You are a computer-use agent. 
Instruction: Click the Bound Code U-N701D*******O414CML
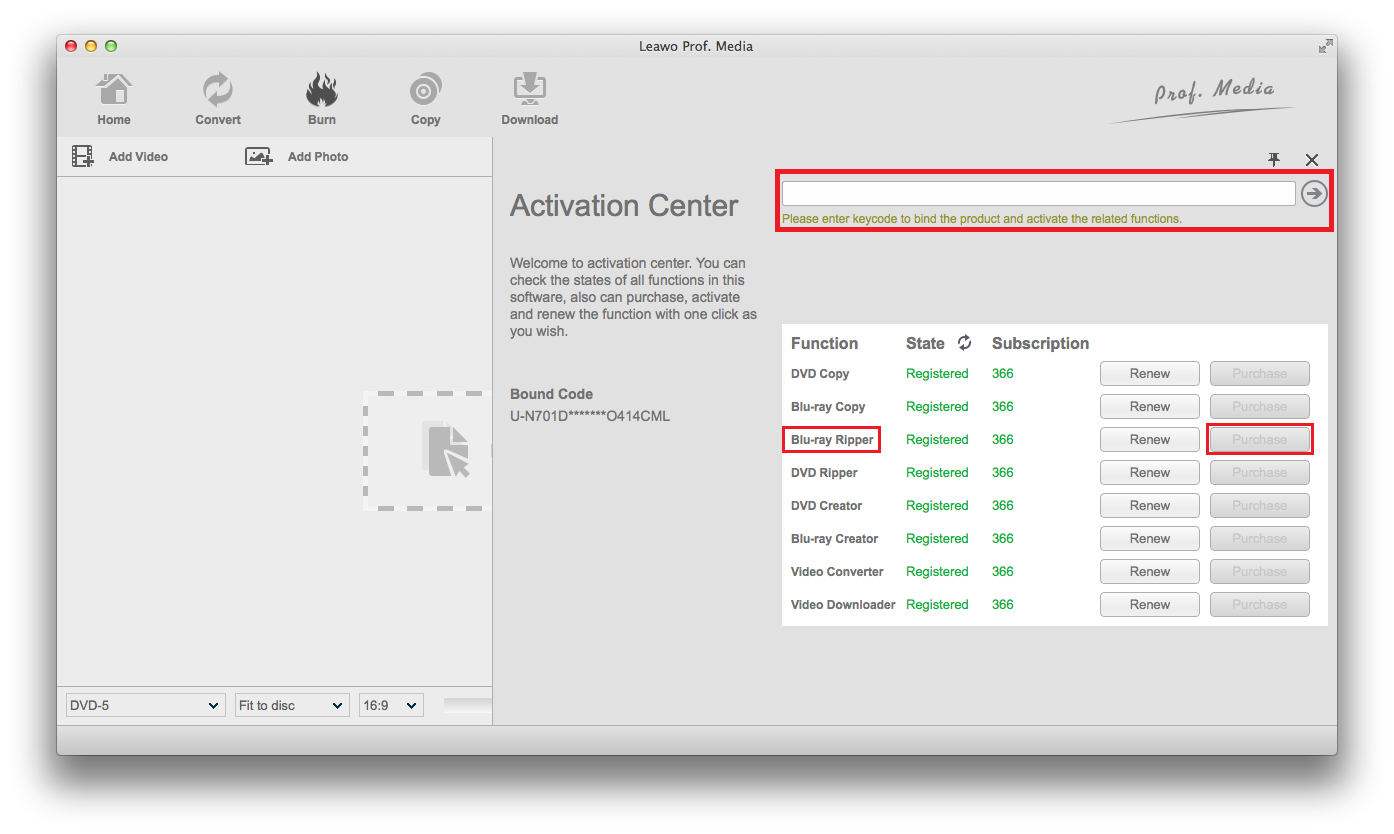pyautogui.click(x=590, y=416)
